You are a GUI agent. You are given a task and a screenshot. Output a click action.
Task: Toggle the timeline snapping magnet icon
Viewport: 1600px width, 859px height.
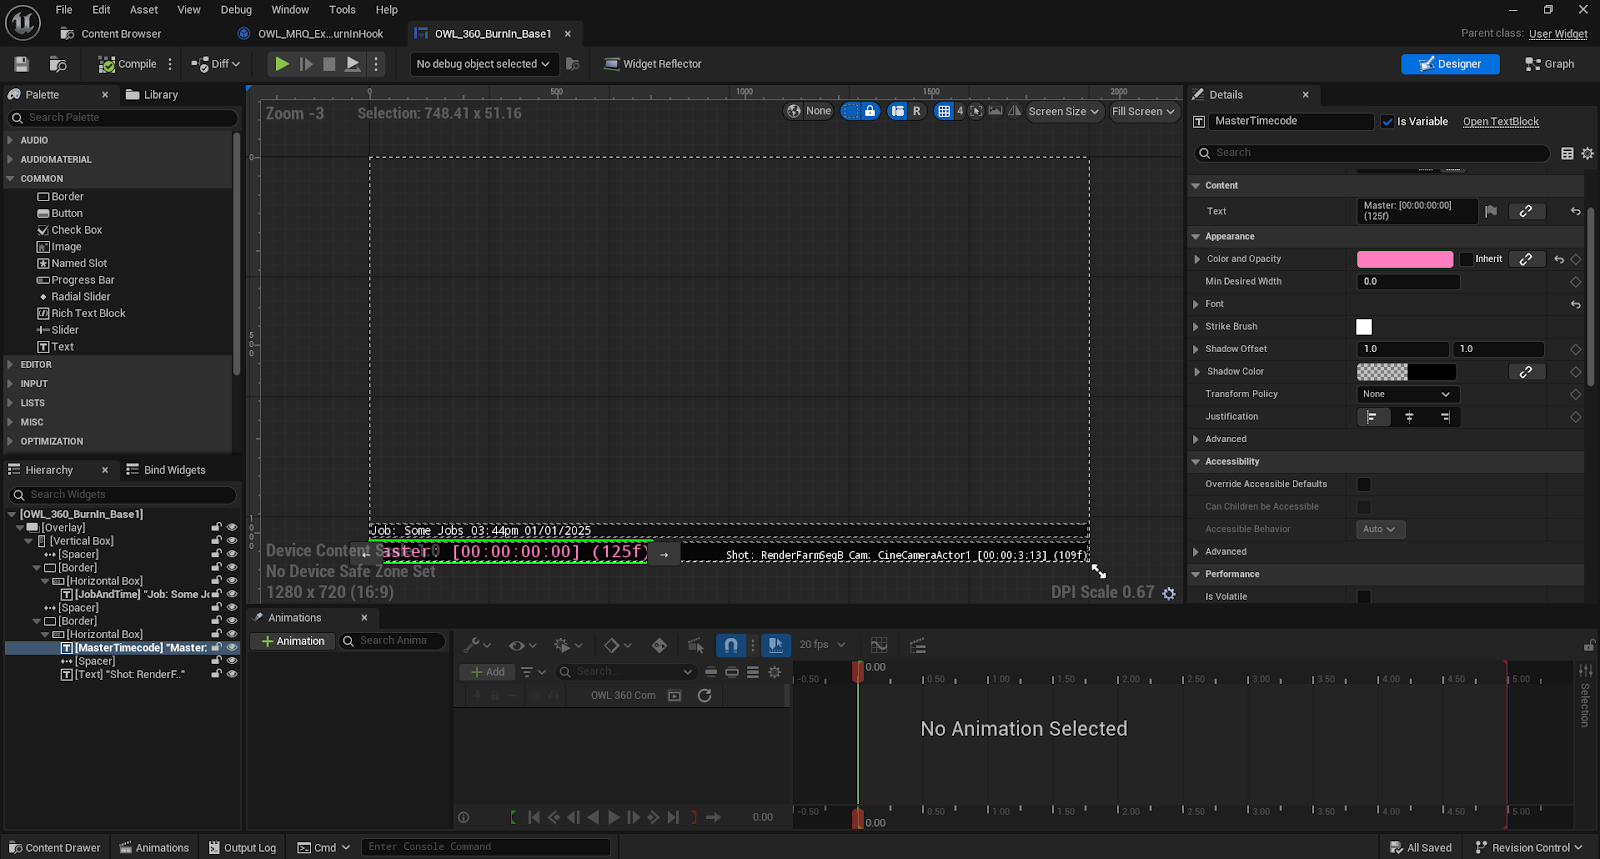pos(731,645)
